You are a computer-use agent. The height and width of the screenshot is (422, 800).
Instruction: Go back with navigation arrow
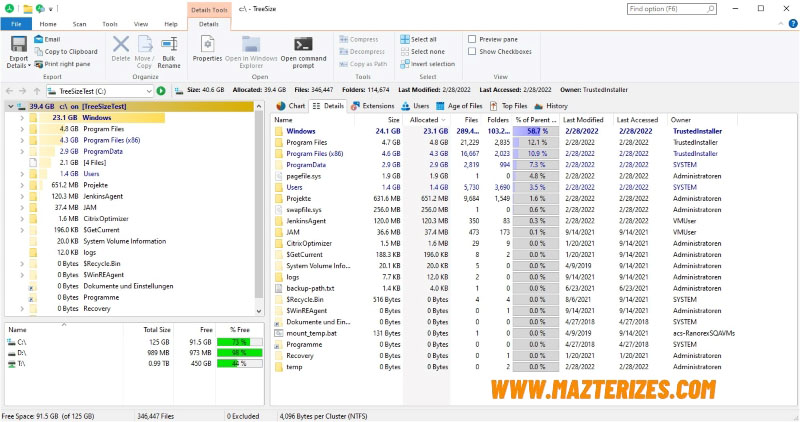click(x=10, y=91)
